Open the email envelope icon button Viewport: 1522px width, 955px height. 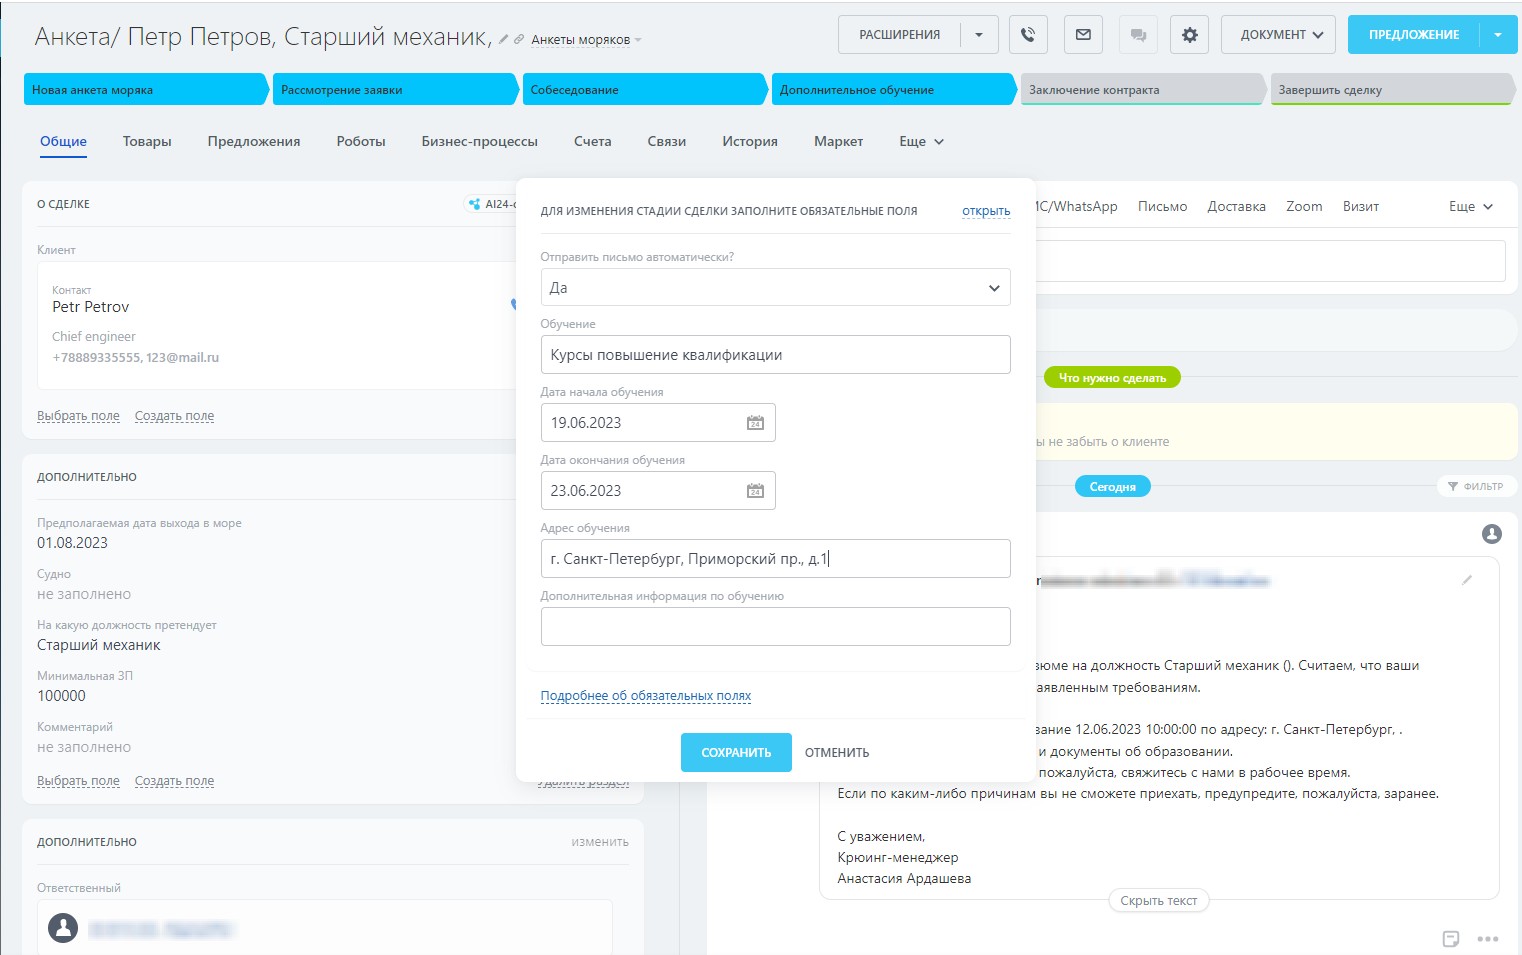click(x=1083, y=35)
